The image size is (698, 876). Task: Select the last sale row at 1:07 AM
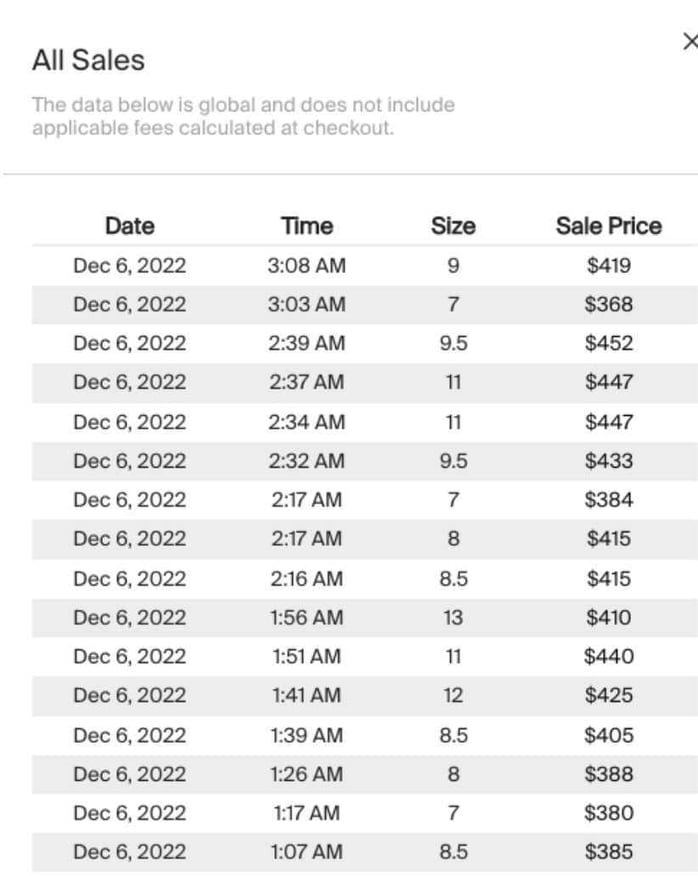[350, 852]
